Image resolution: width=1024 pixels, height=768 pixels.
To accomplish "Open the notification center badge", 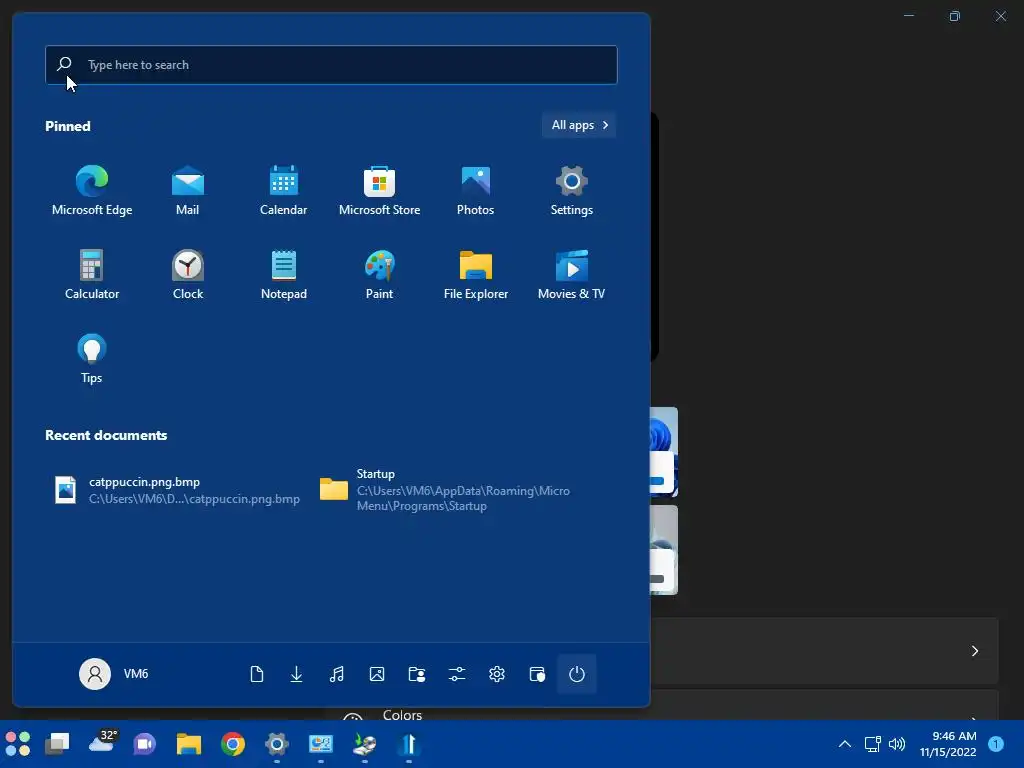I will click(x=996, y=743).
